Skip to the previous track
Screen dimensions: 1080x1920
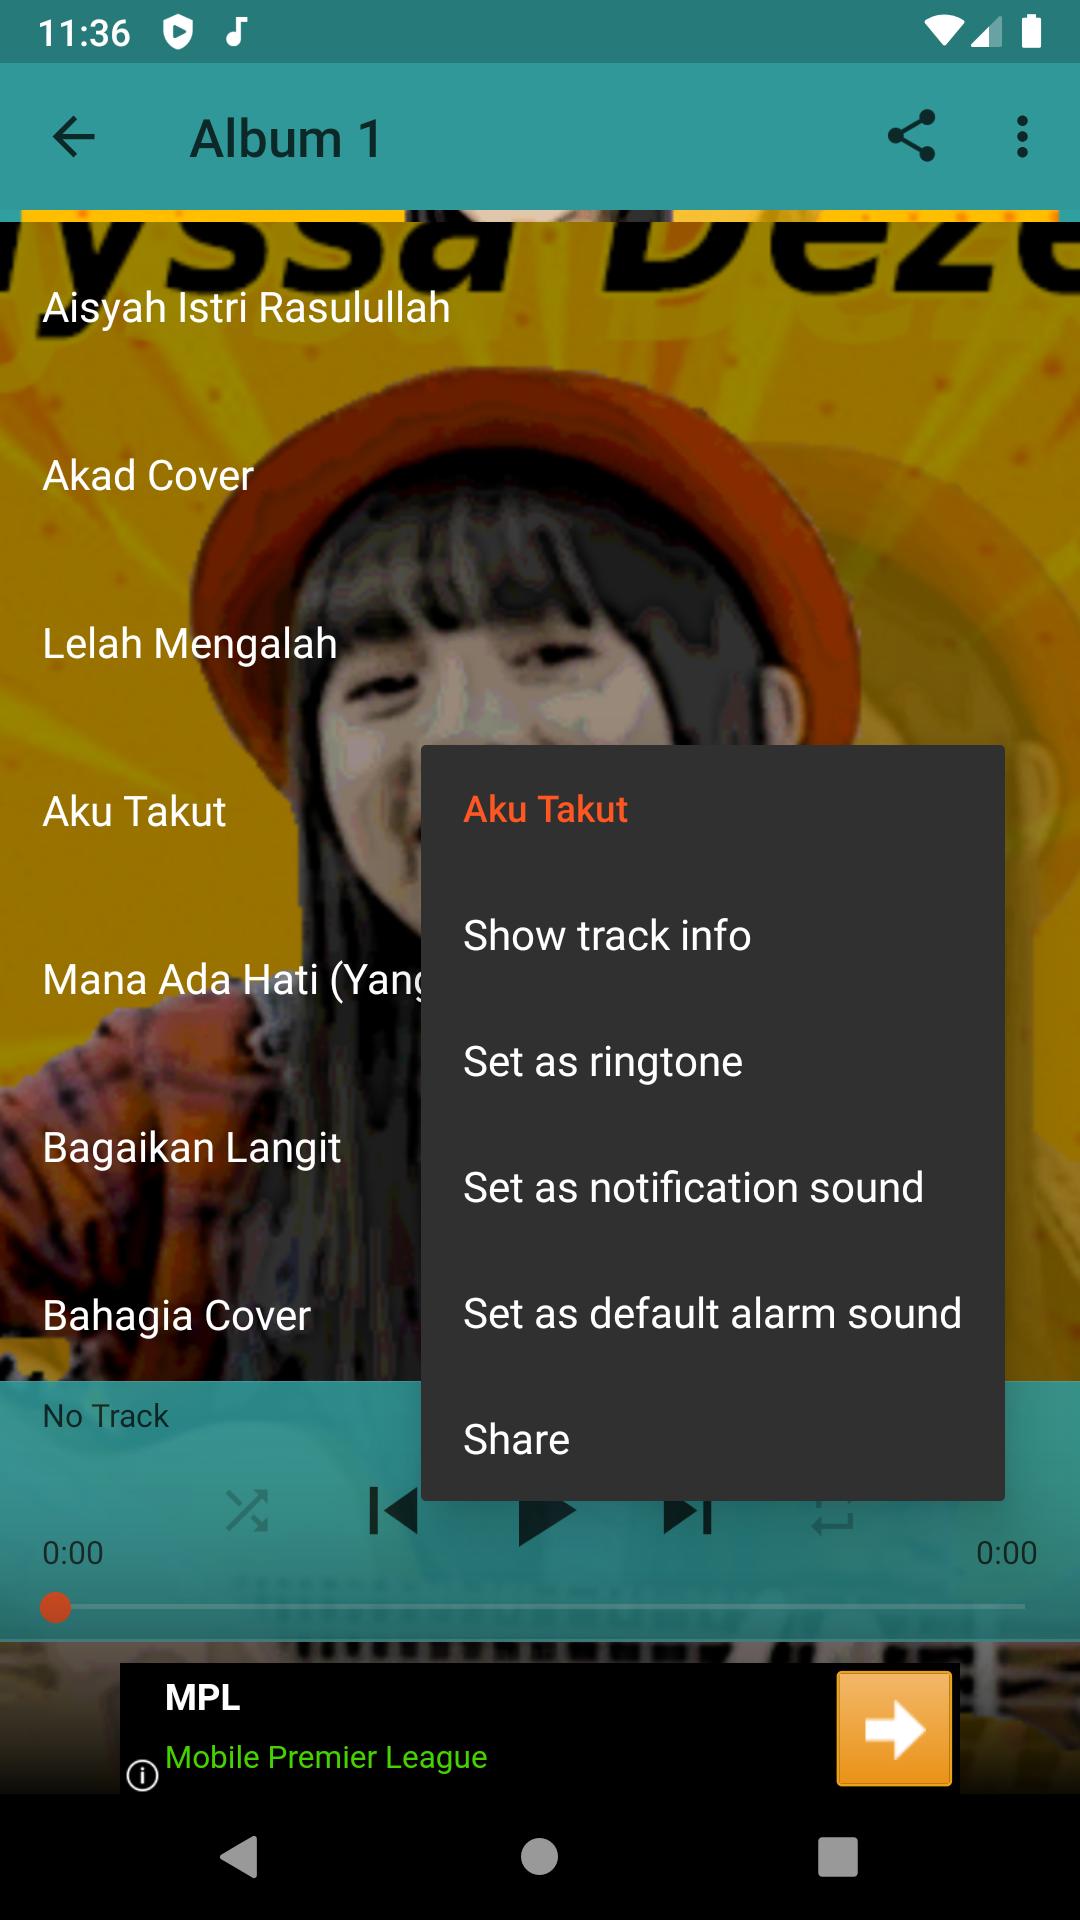tap(394, 1511)
